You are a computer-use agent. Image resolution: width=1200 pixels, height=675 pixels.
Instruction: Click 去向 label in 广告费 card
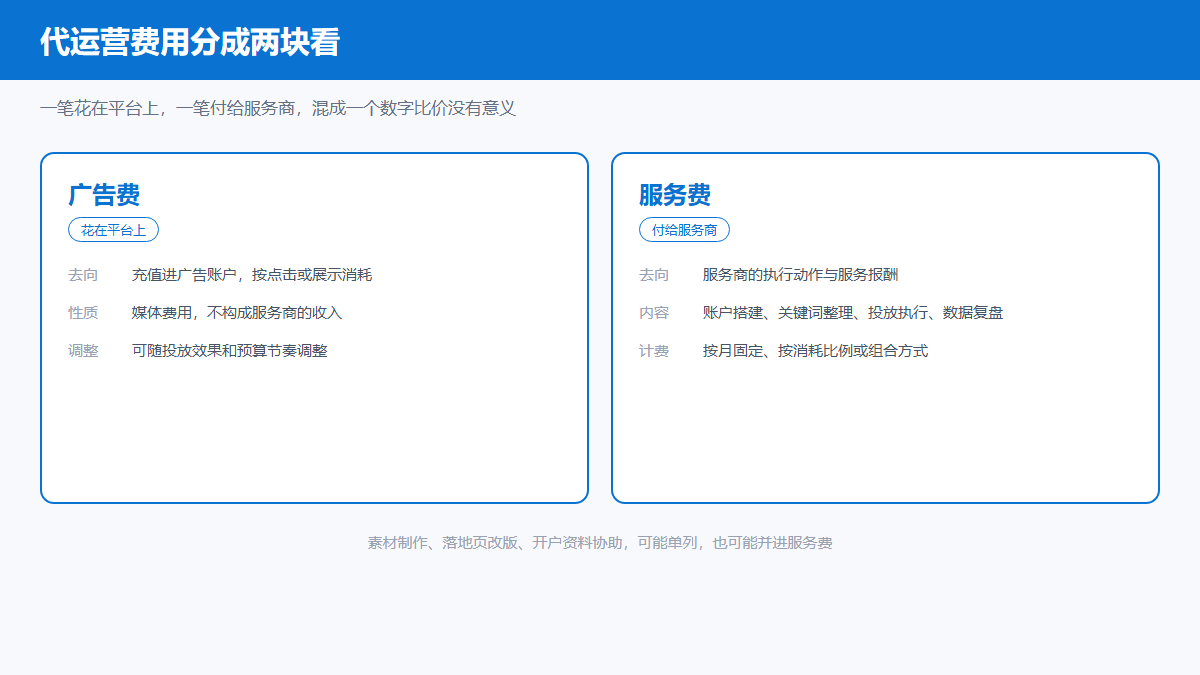(83, 275)
